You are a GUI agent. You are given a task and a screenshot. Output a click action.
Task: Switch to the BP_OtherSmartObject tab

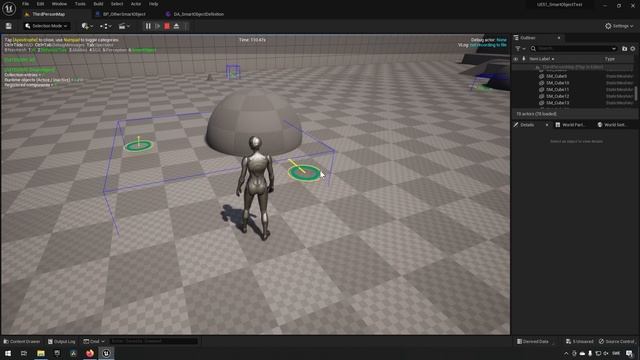(x=124, y=14)
